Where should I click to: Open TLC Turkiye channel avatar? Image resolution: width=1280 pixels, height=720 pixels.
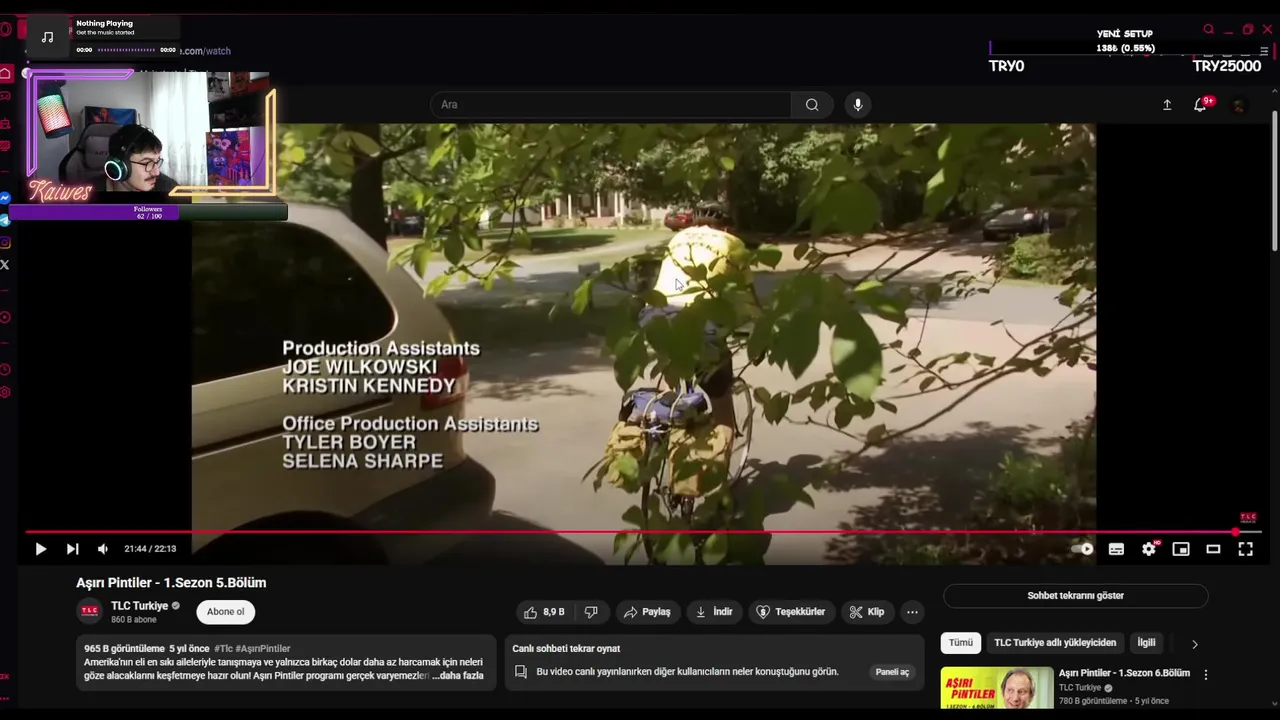coord(90,611)
